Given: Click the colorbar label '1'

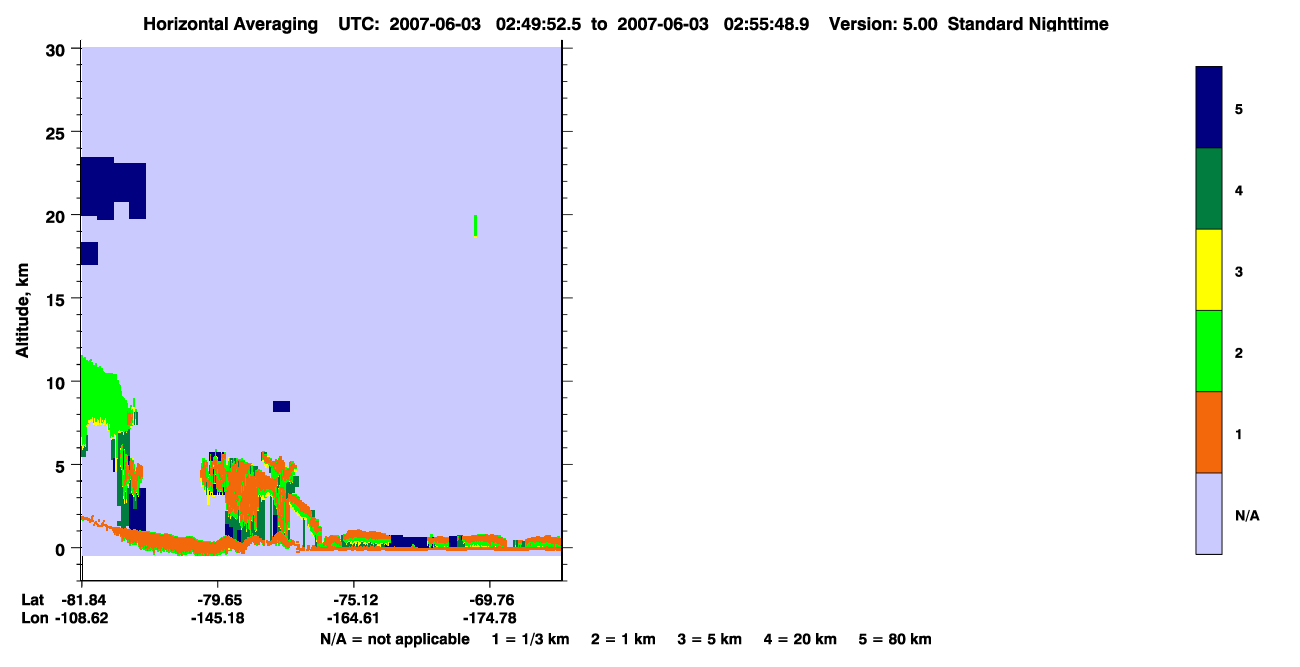Looking at the screenshot, I should [1239, 434].
